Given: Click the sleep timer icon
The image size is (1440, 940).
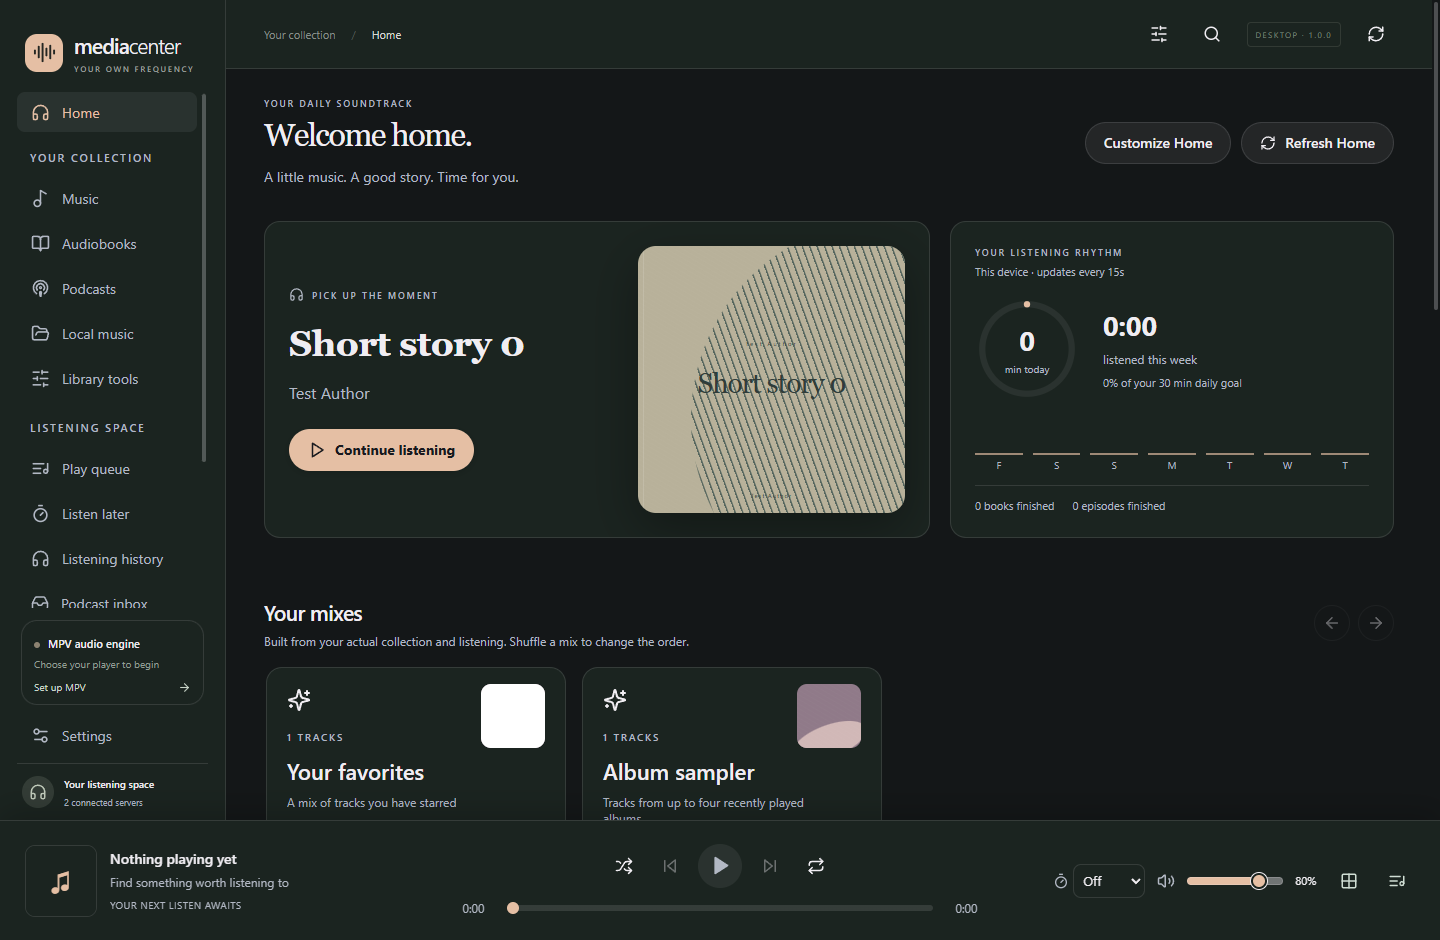Looking at the screenshot, I should click(1061, 881).
